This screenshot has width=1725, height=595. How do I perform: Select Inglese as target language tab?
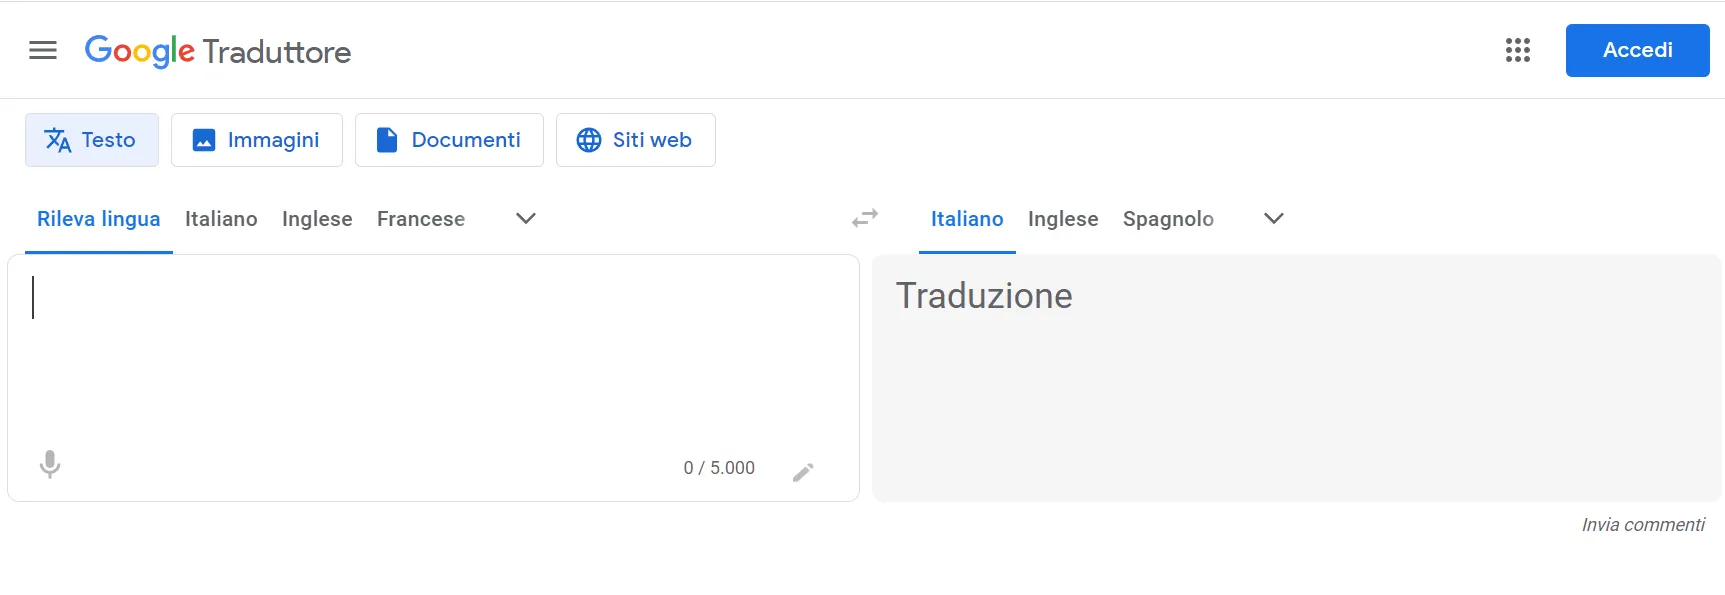[x=1063, y=218]
